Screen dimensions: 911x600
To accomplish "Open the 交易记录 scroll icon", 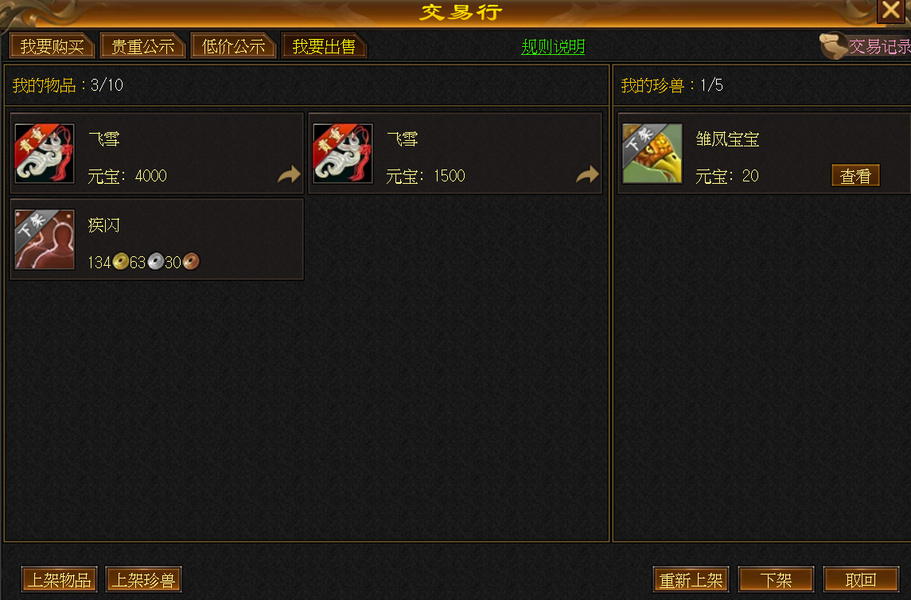I will pyautogui.click(x=834, y=46).
